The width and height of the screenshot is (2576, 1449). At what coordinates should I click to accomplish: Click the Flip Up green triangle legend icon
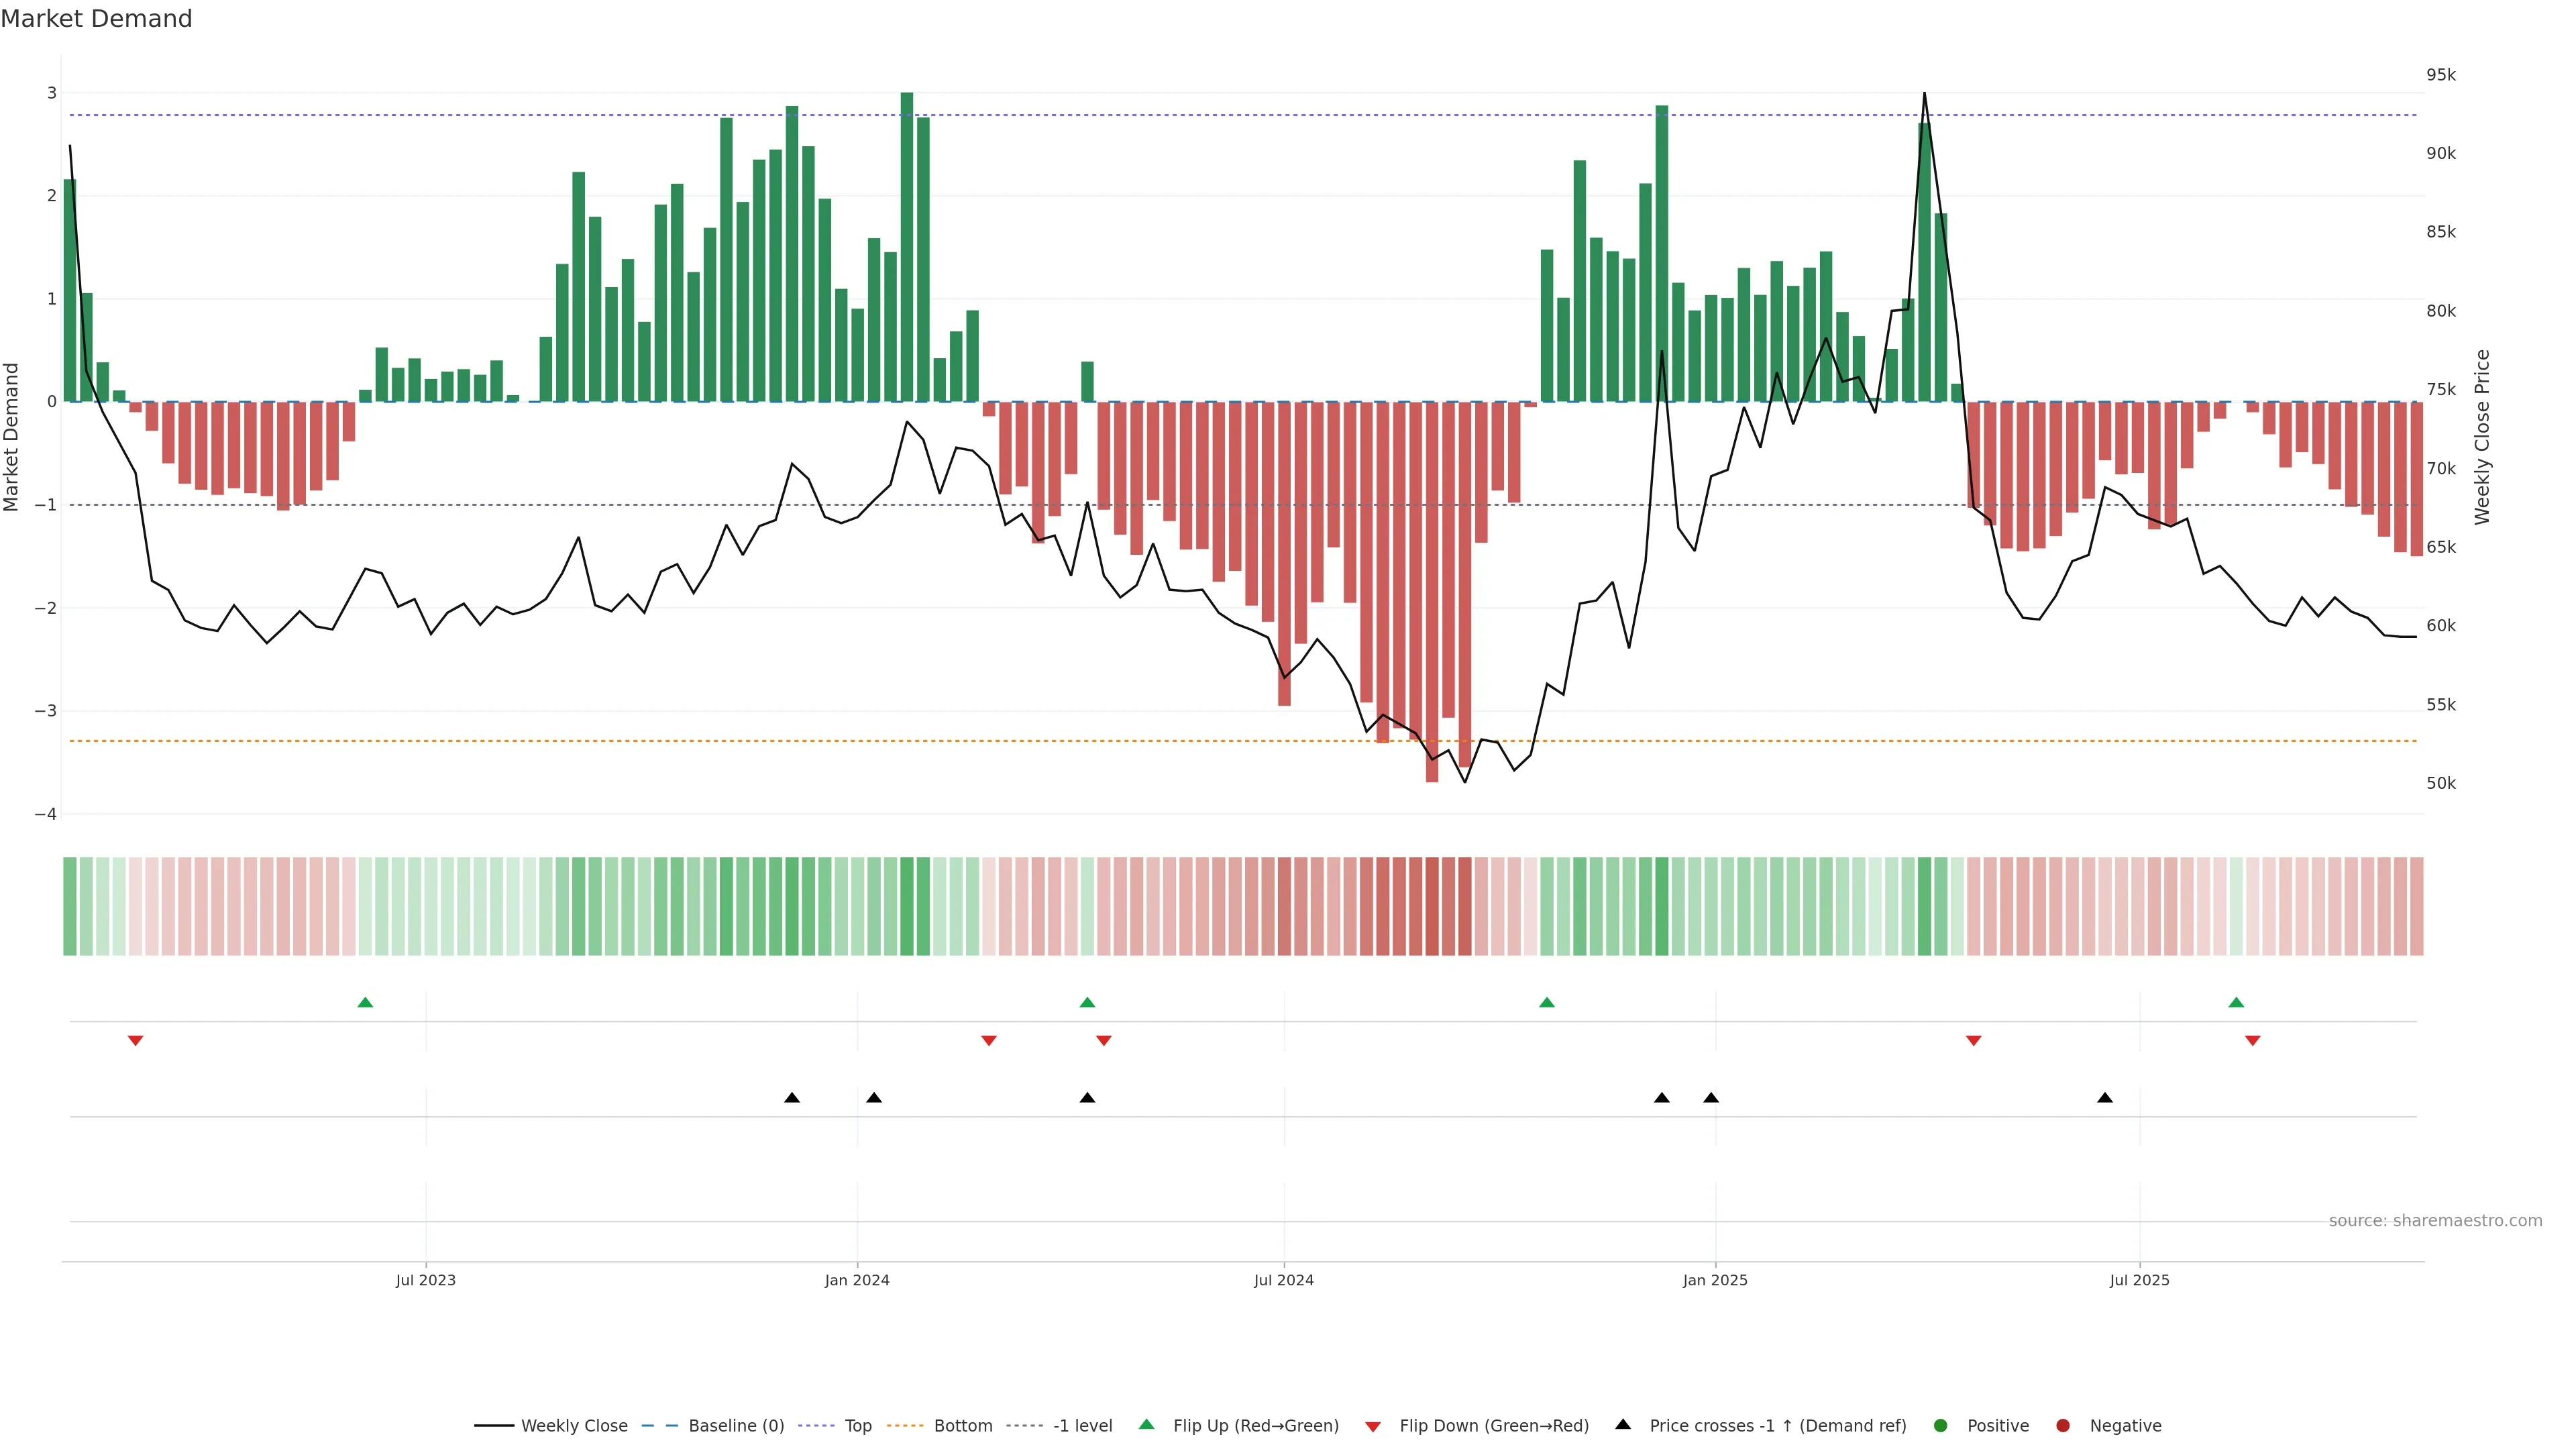[1147, 1424]
